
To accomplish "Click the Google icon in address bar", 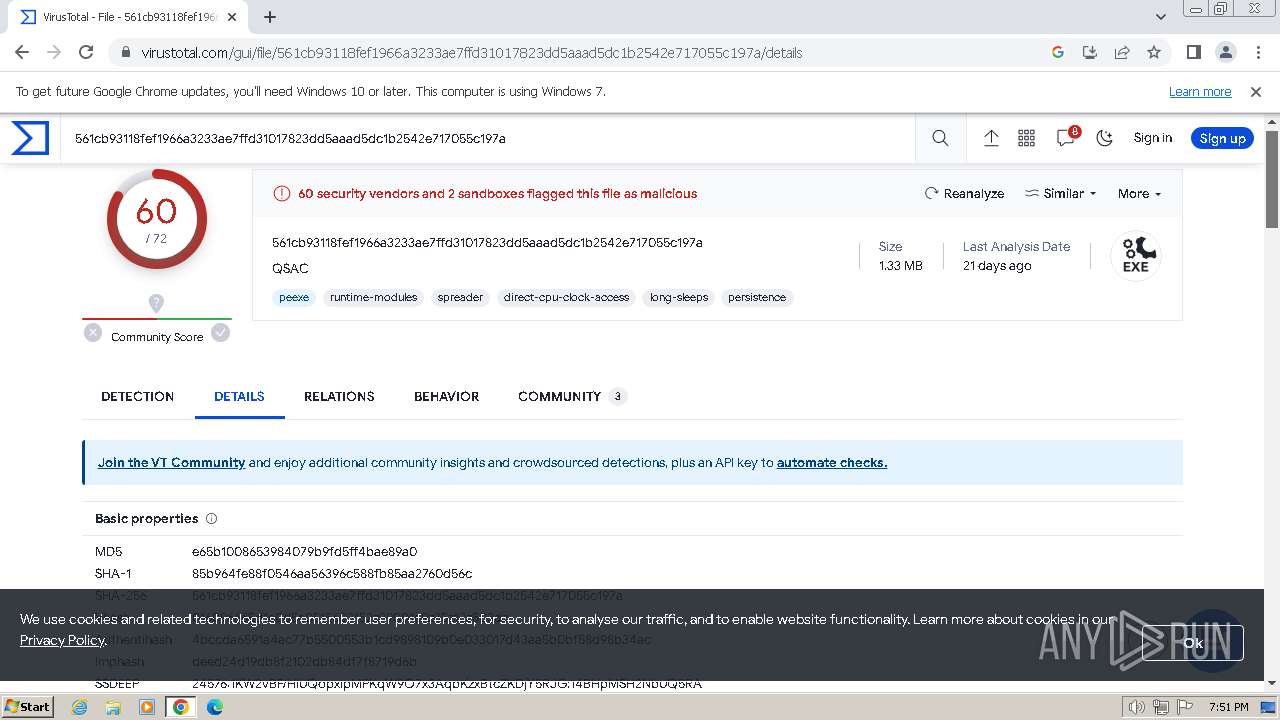I will click(x=1058, y=53).
